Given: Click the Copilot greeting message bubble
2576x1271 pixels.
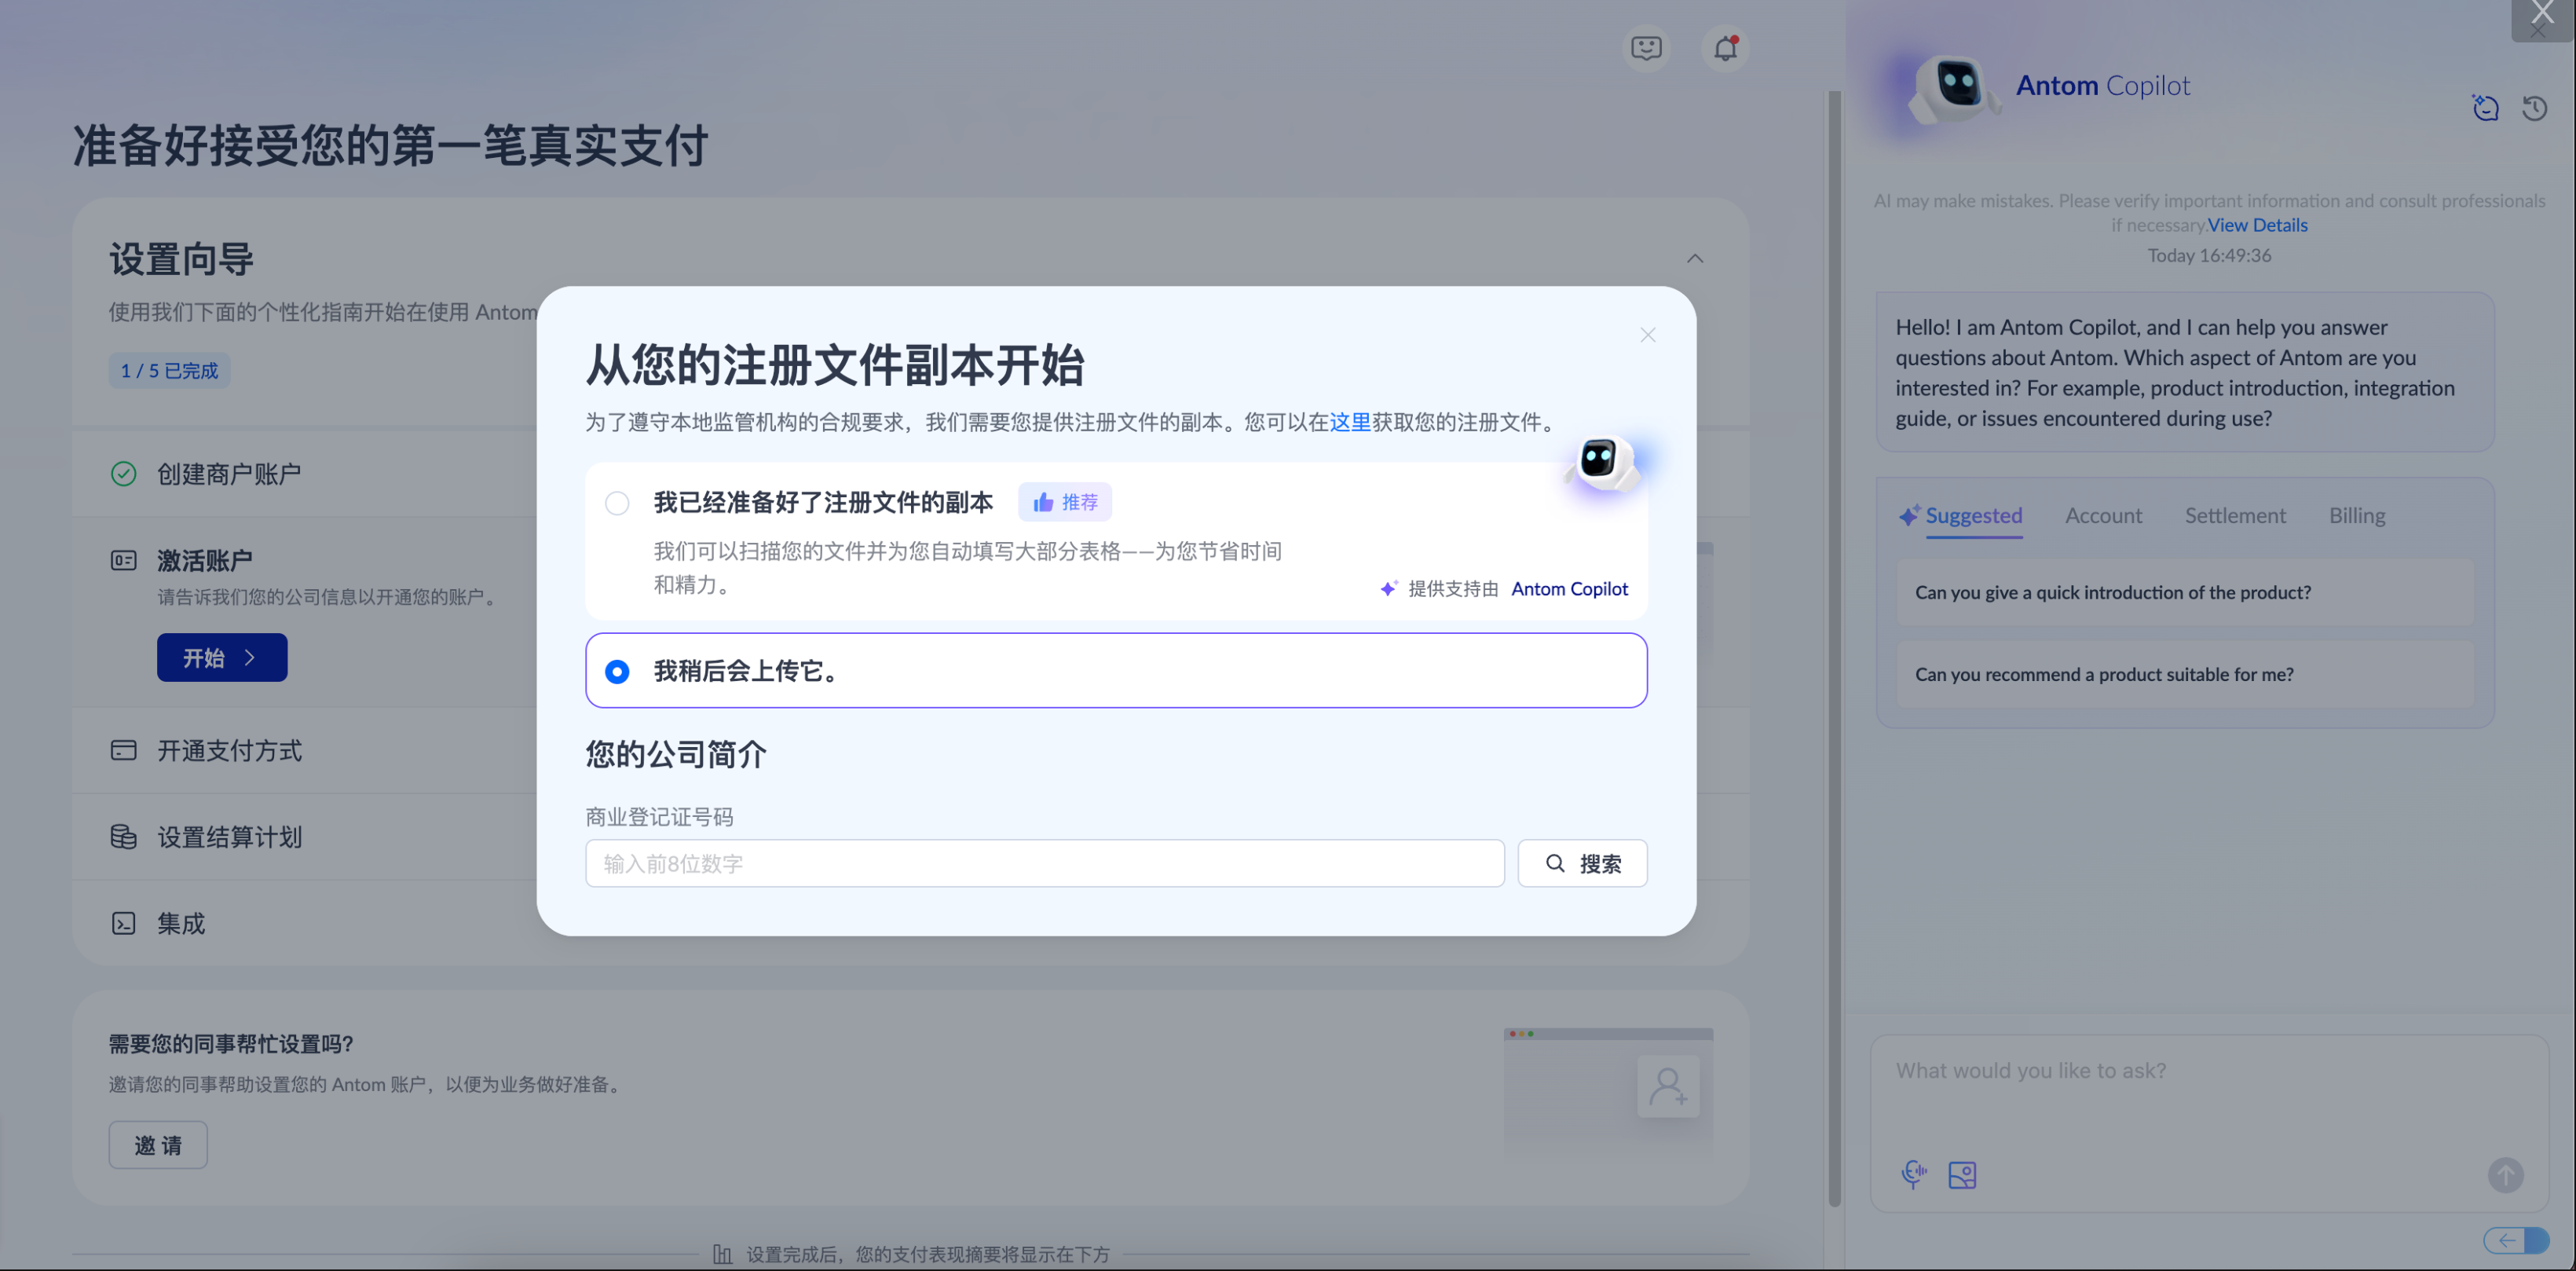Looking at the screenshot, I should click(x=2185, y=372).
